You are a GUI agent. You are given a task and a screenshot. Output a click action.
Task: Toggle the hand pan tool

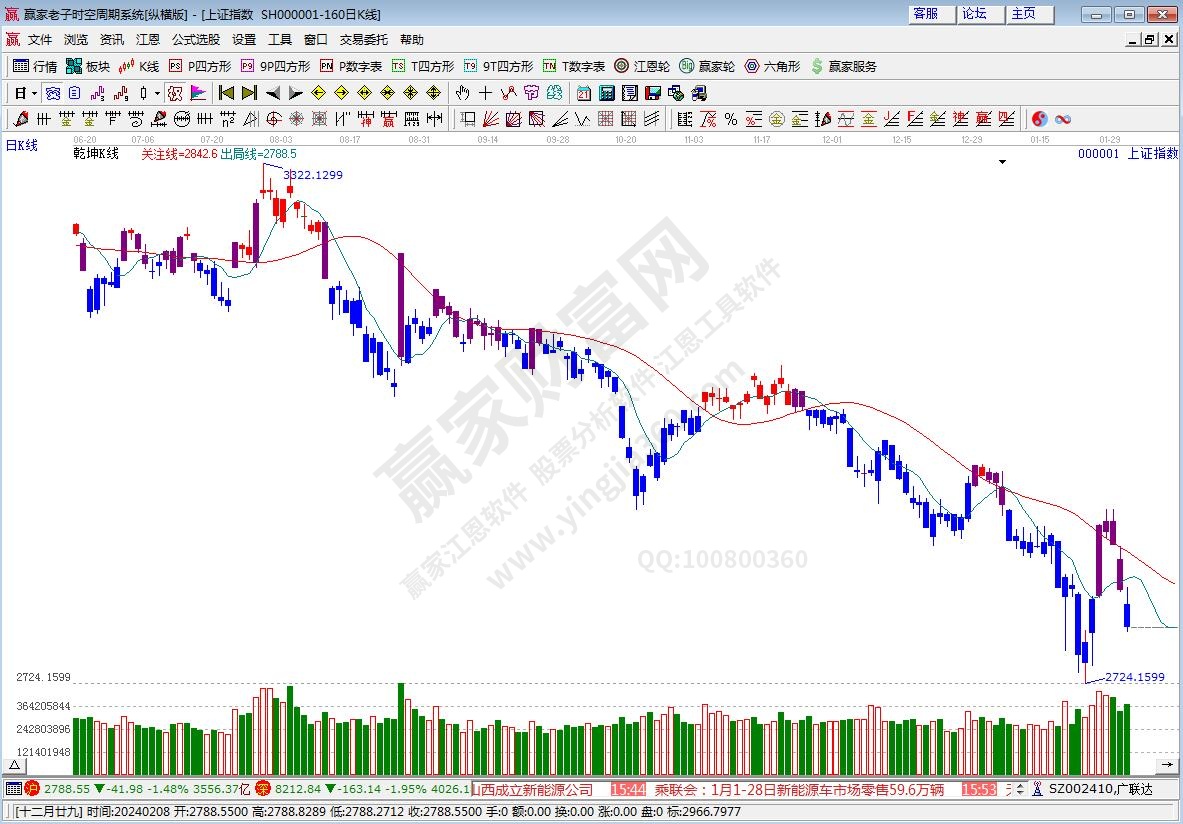point(462,93)
